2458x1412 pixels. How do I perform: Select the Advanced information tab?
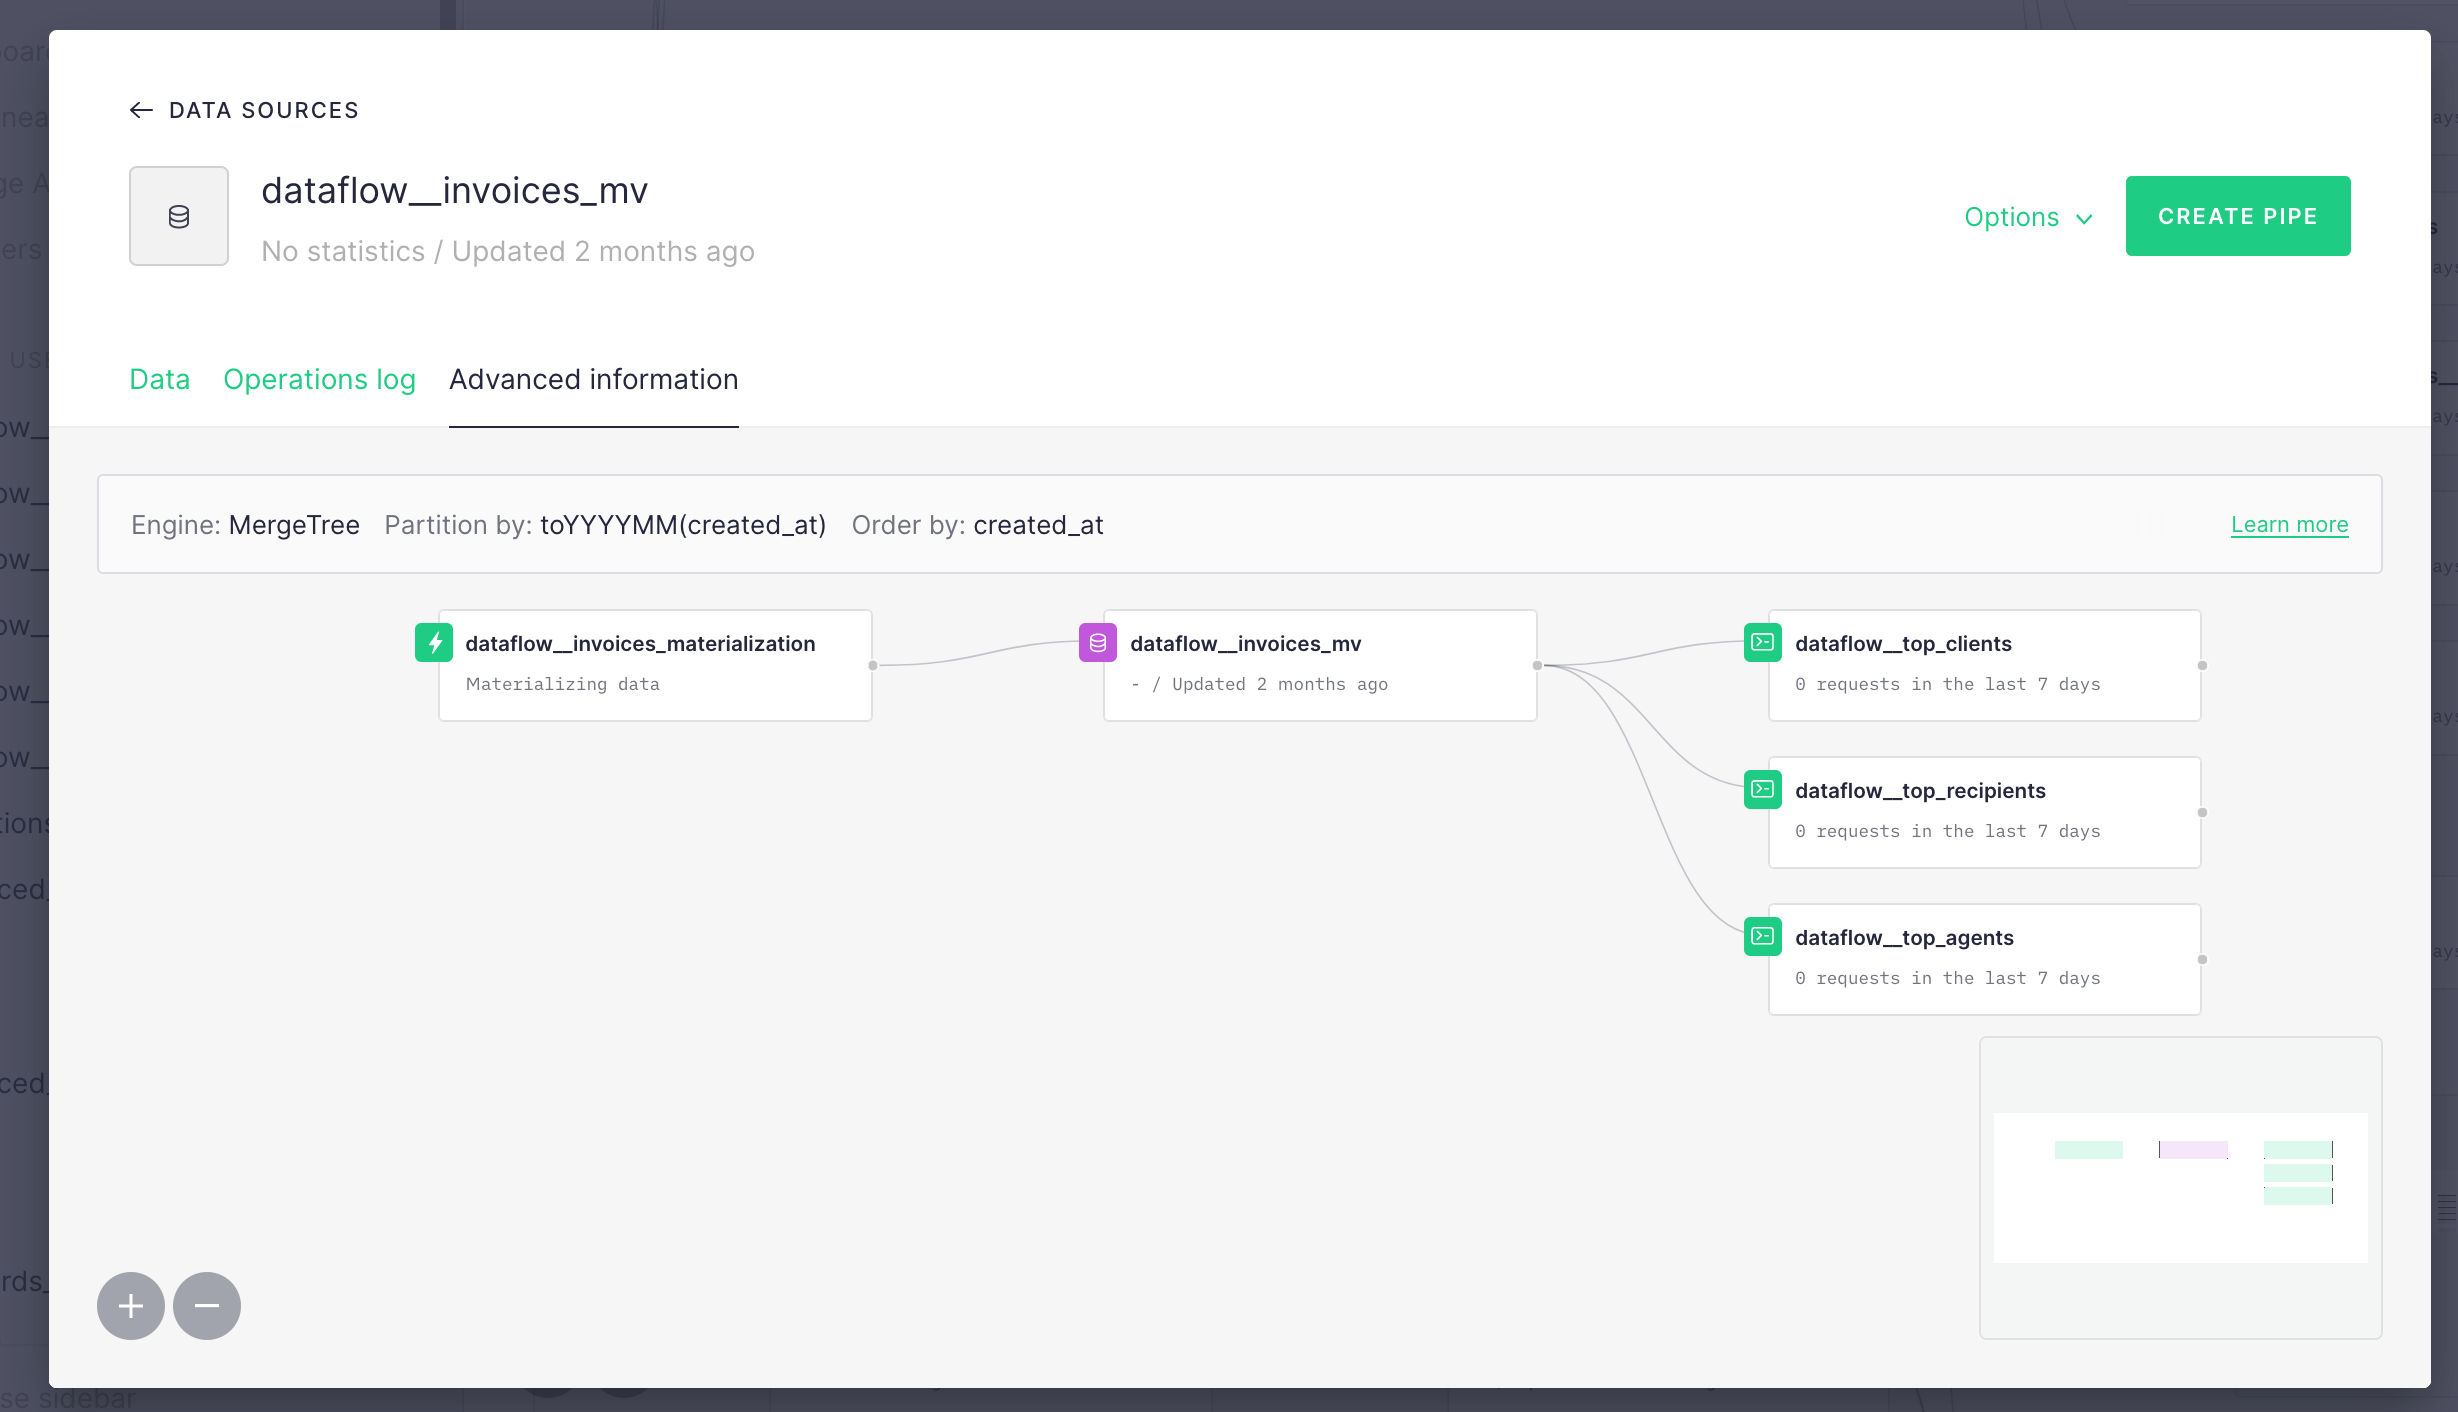coord(594,378)
